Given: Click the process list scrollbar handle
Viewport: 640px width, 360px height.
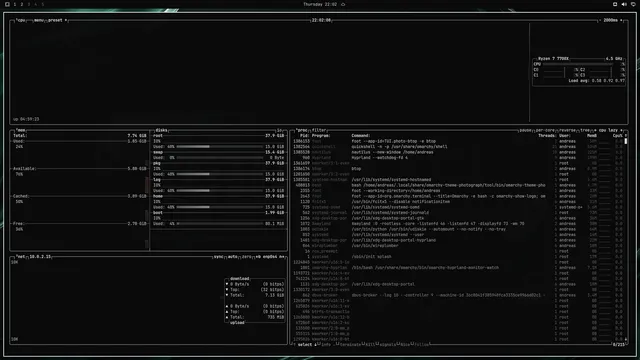Looking at the screenshot, I should (626, 141).
